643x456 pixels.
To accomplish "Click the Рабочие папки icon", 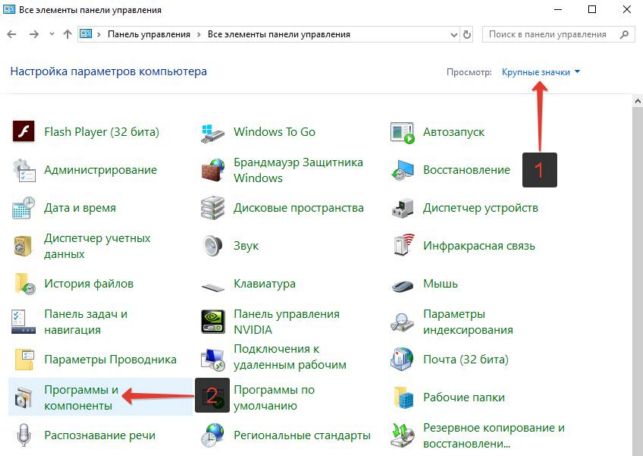I will [x=404, y=397].
